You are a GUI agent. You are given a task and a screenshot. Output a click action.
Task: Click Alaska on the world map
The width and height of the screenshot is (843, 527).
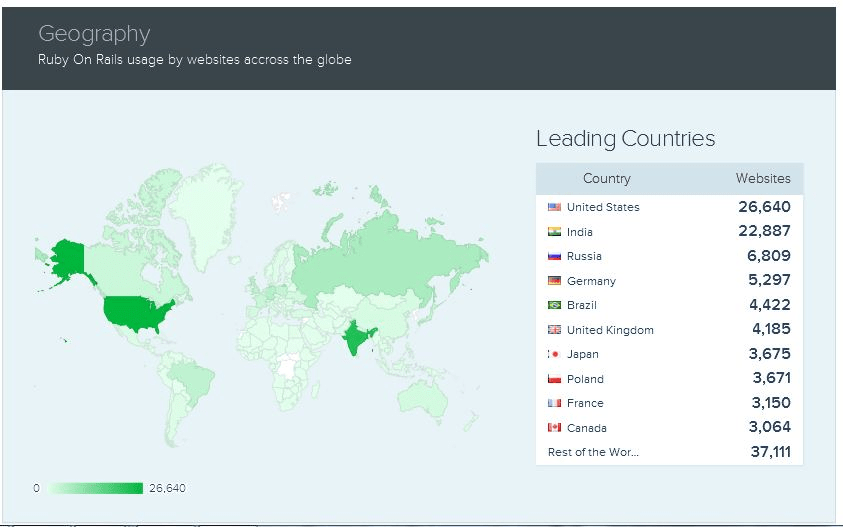pyautogui.click(x=69, y=260)
